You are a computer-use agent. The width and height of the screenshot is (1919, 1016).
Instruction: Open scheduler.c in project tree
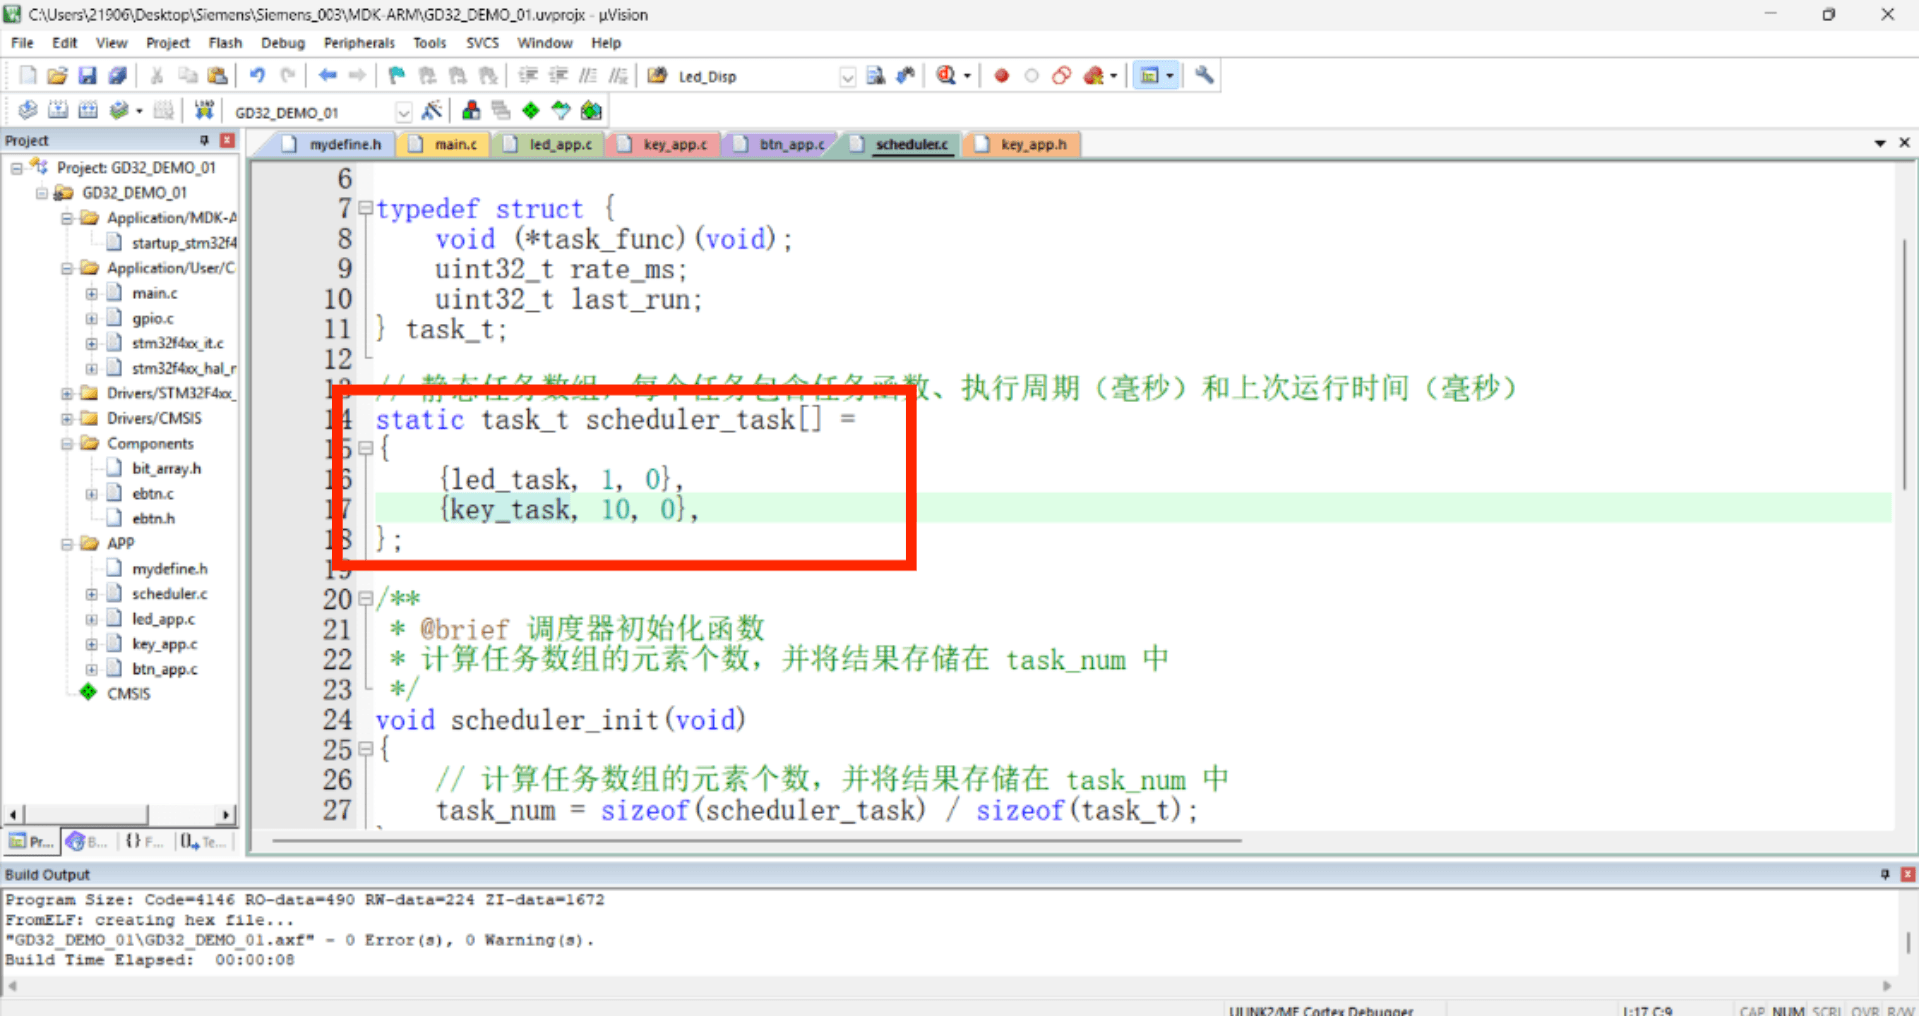point(169,594)
